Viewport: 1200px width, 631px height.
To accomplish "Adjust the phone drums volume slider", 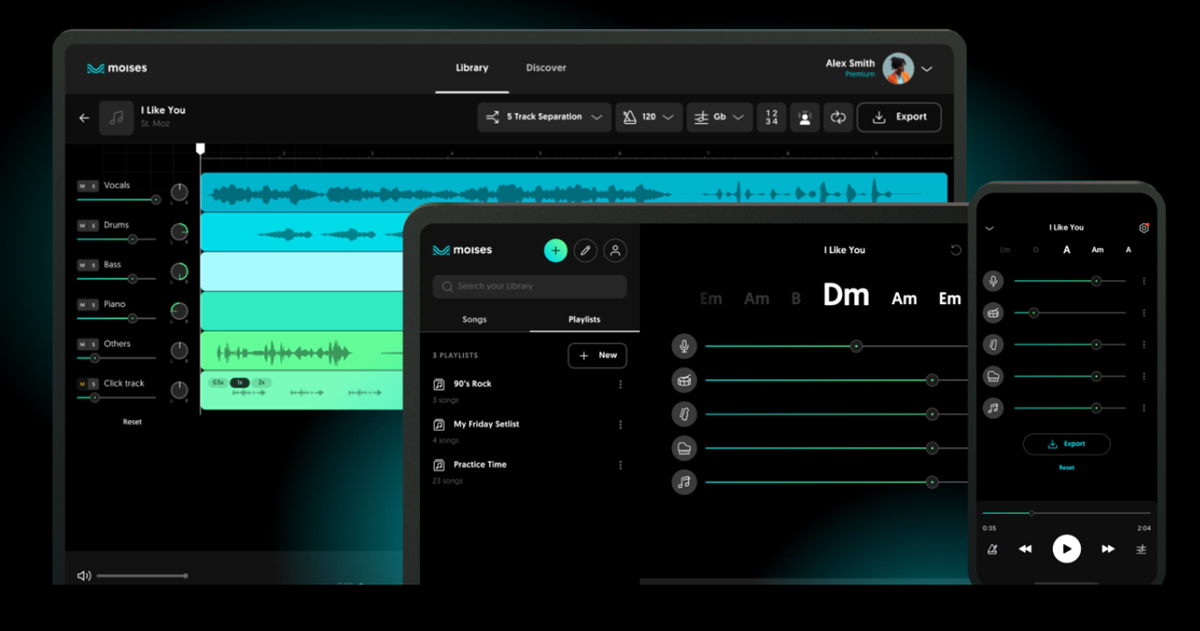I will (1070, 313).
